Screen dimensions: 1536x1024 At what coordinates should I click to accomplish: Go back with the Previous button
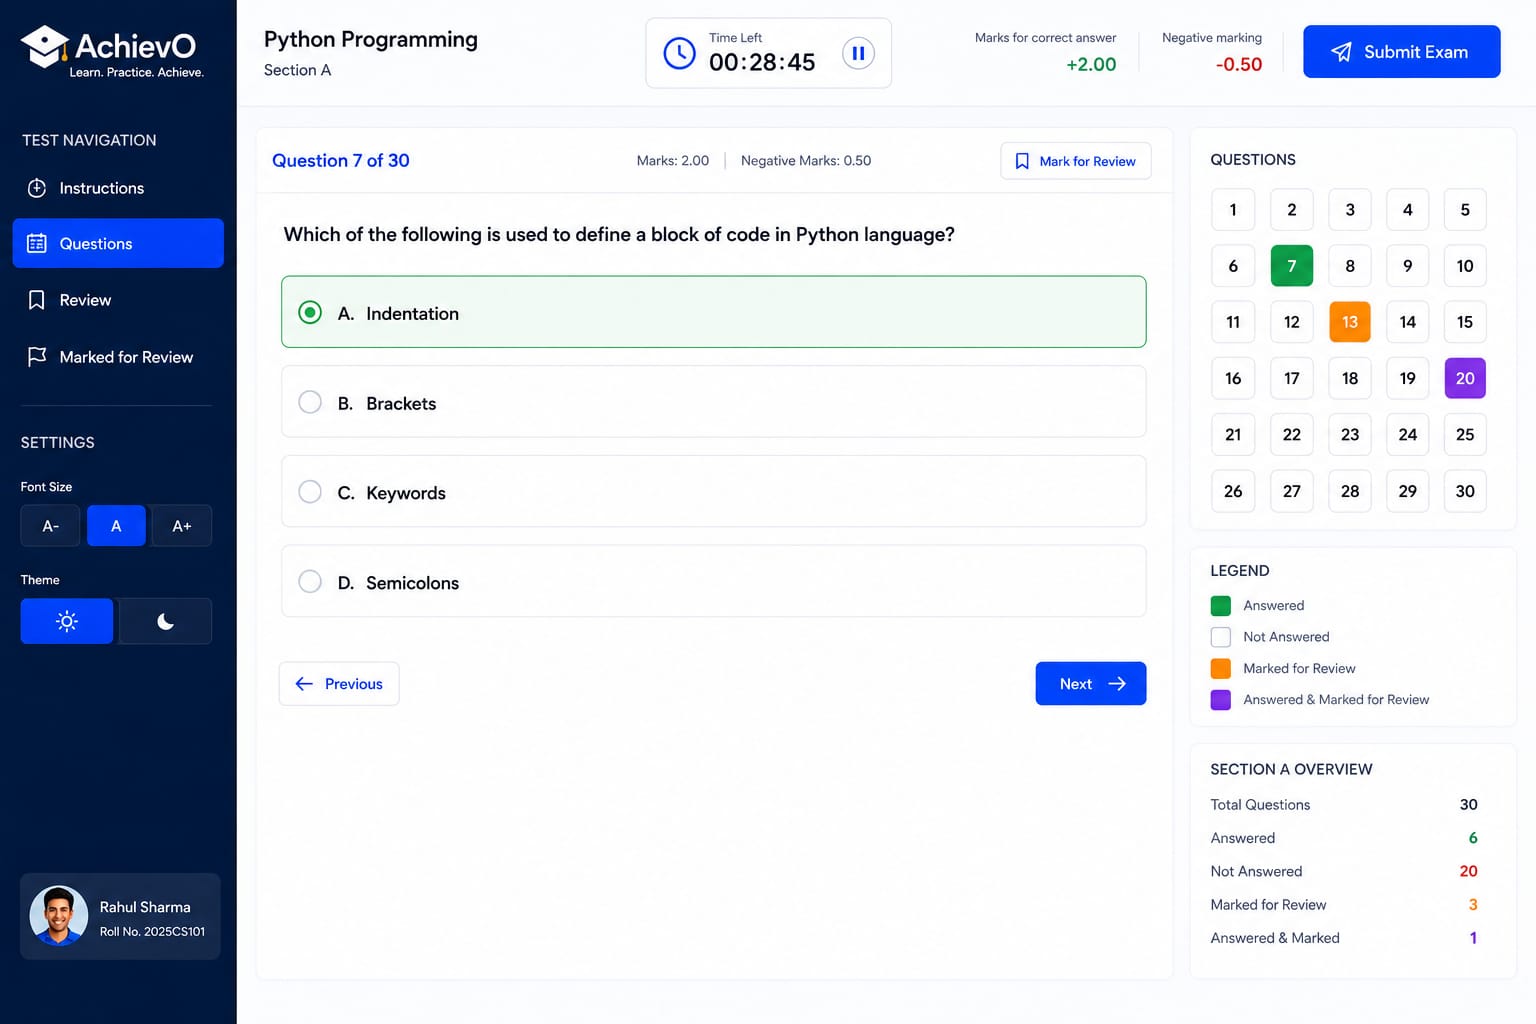(x=339, y=684)
